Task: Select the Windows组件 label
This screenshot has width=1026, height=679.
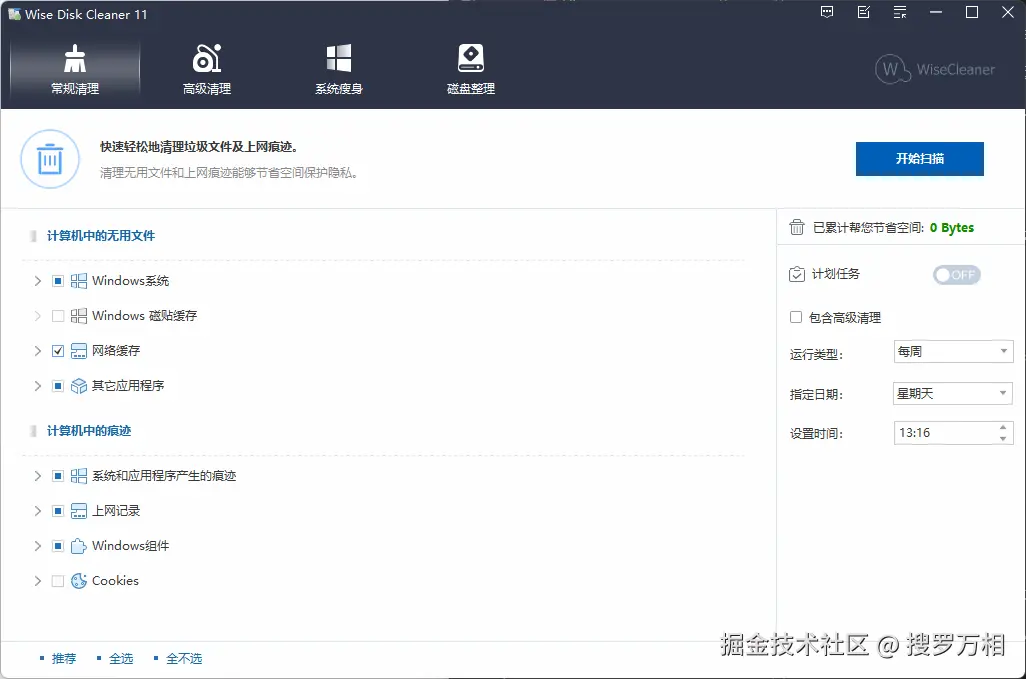Action: pos(130,546)
